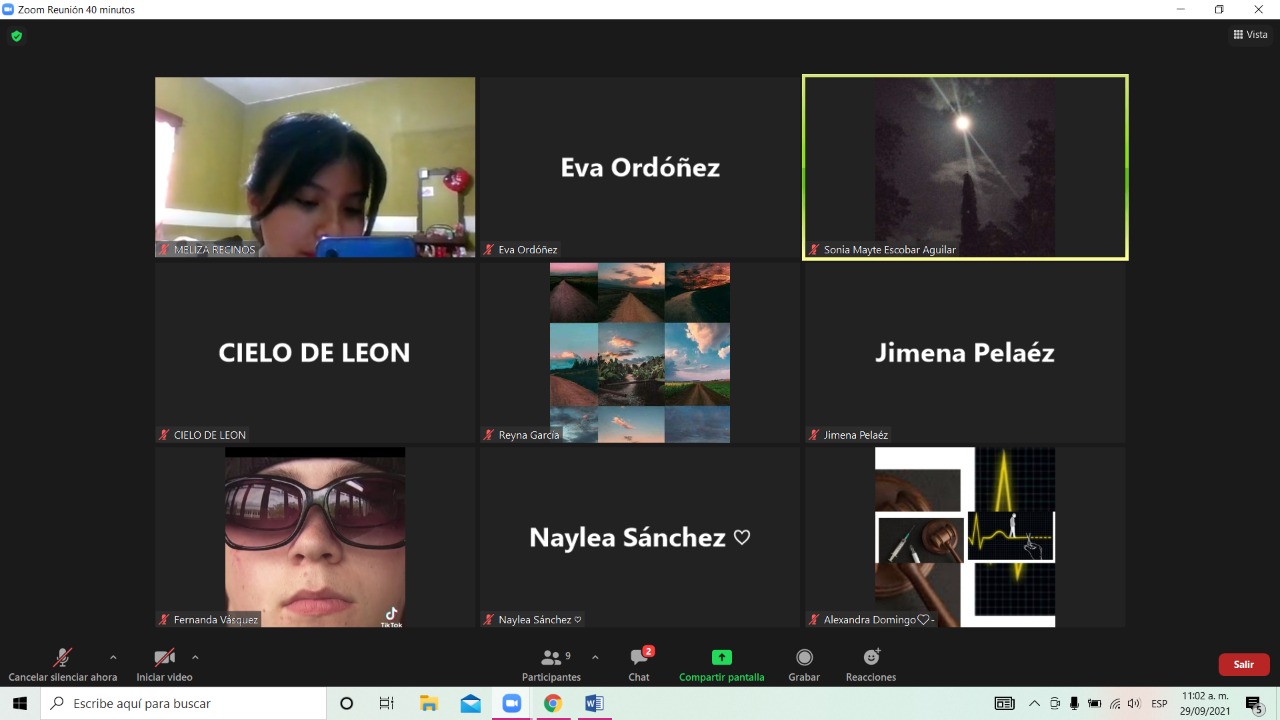Switch ESP input language indicator

point(1159,704)
